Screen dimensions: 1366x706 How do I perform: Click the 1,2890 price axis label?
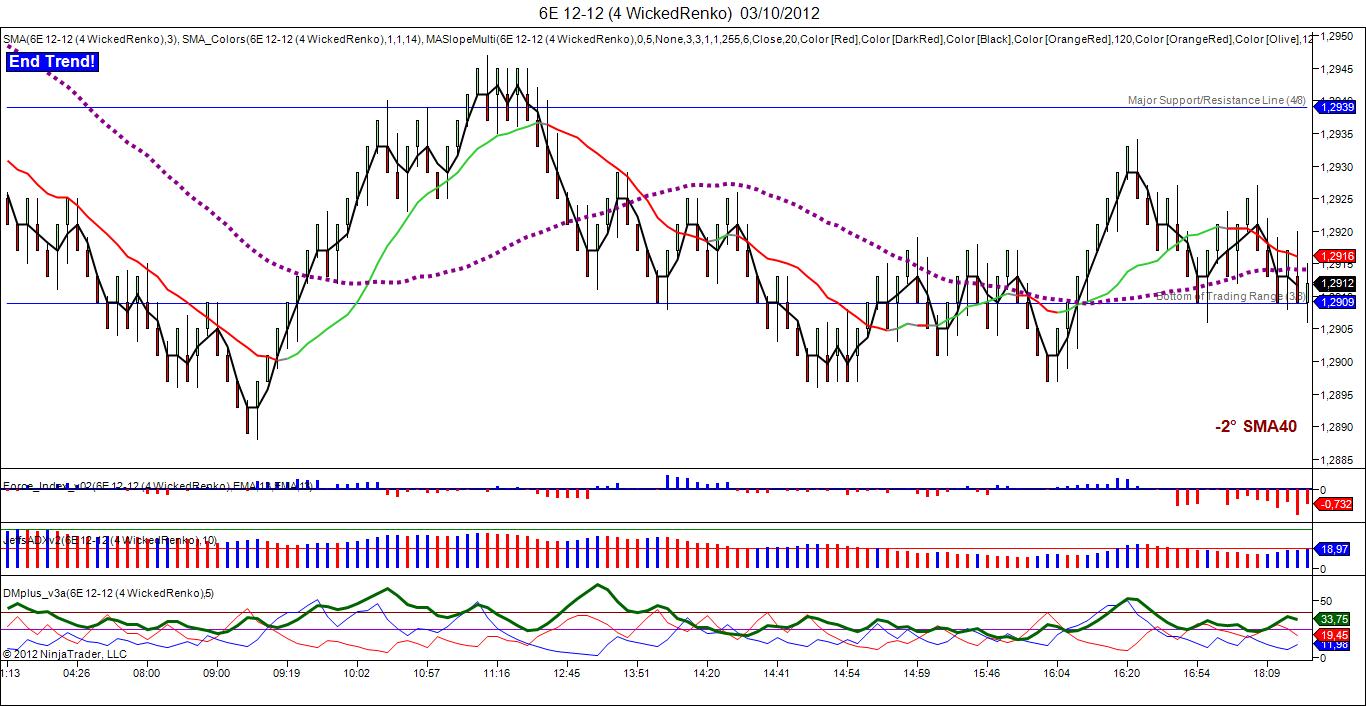coord(1337,427)
